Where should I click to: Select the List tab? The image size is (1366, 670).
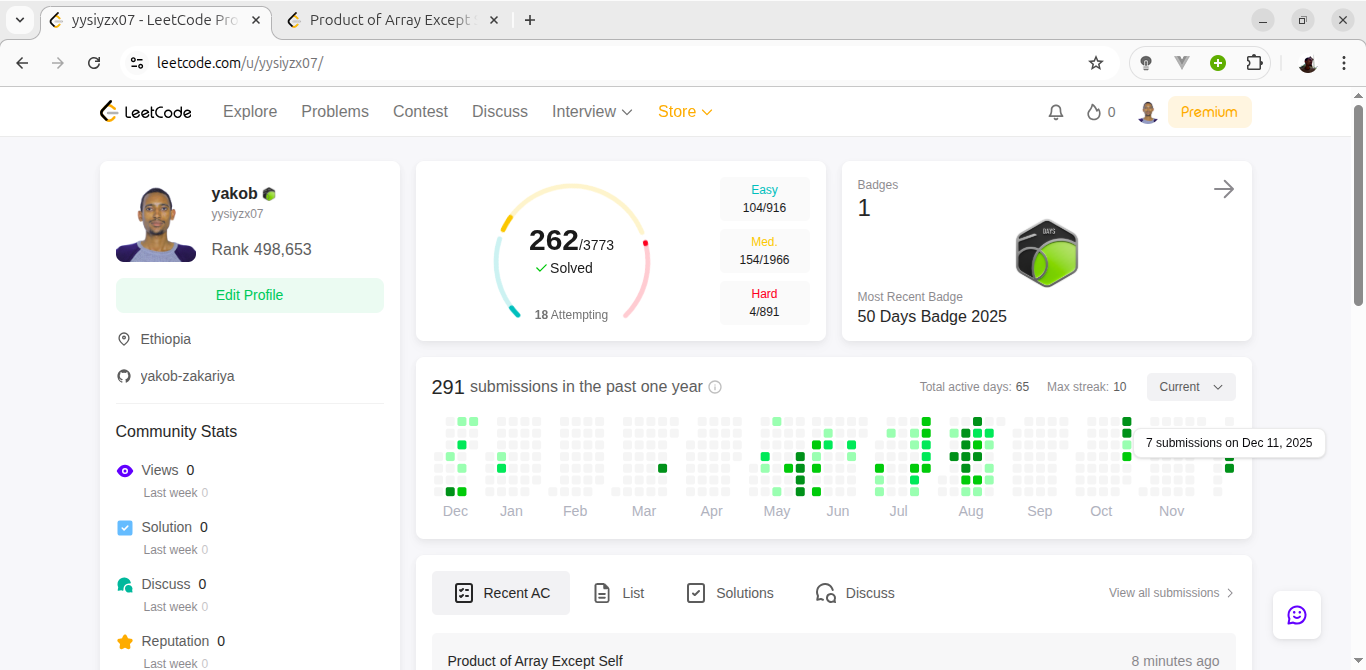point(619,593)
